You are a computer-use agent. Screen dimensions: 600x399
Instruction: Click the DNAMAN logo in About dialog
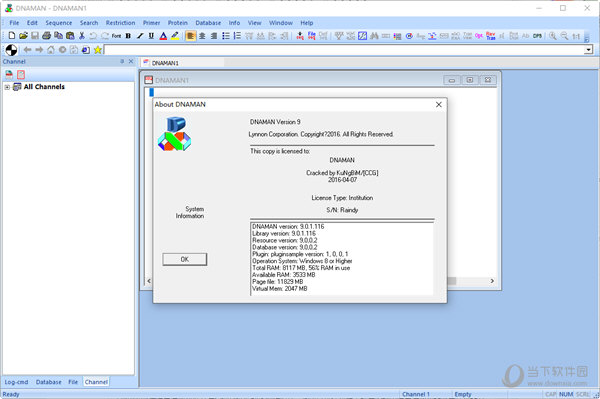tap(174, 134)
